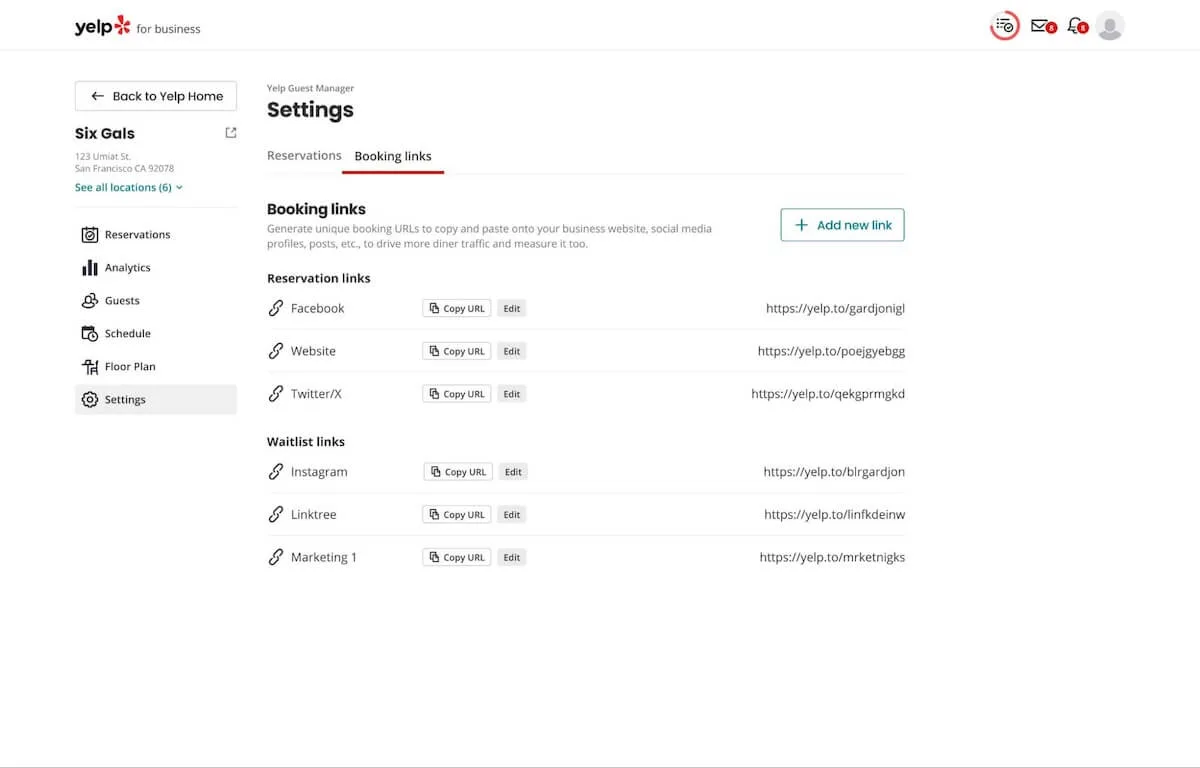Click the URL https://yelp.to/linfkdeinw
1200x768 pixels.
(x=834, y=515)
